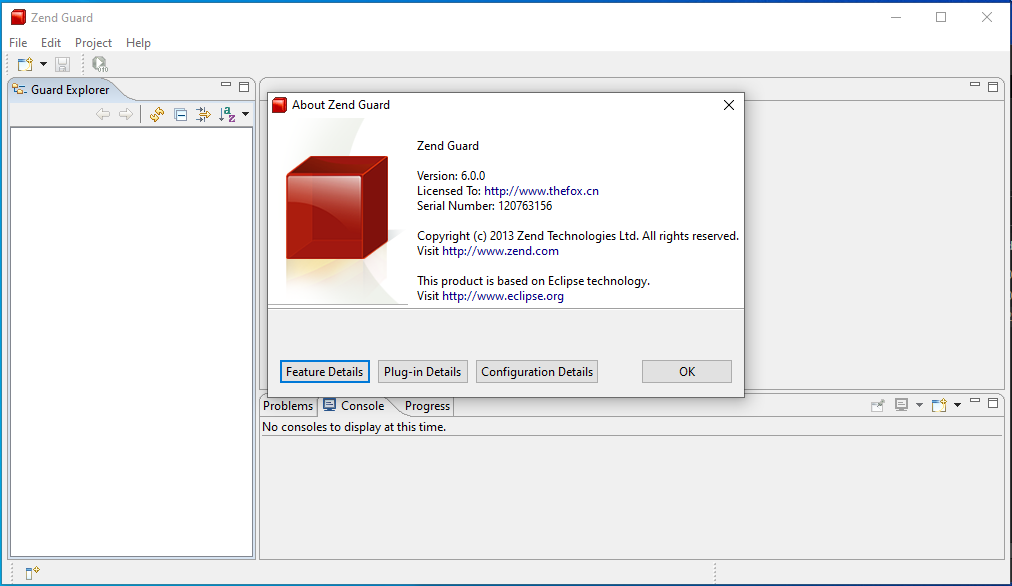Viewport: 1012px width, 586px height.
Task: Open the http://www.eclipse.org link
Action: click(503, 296)
